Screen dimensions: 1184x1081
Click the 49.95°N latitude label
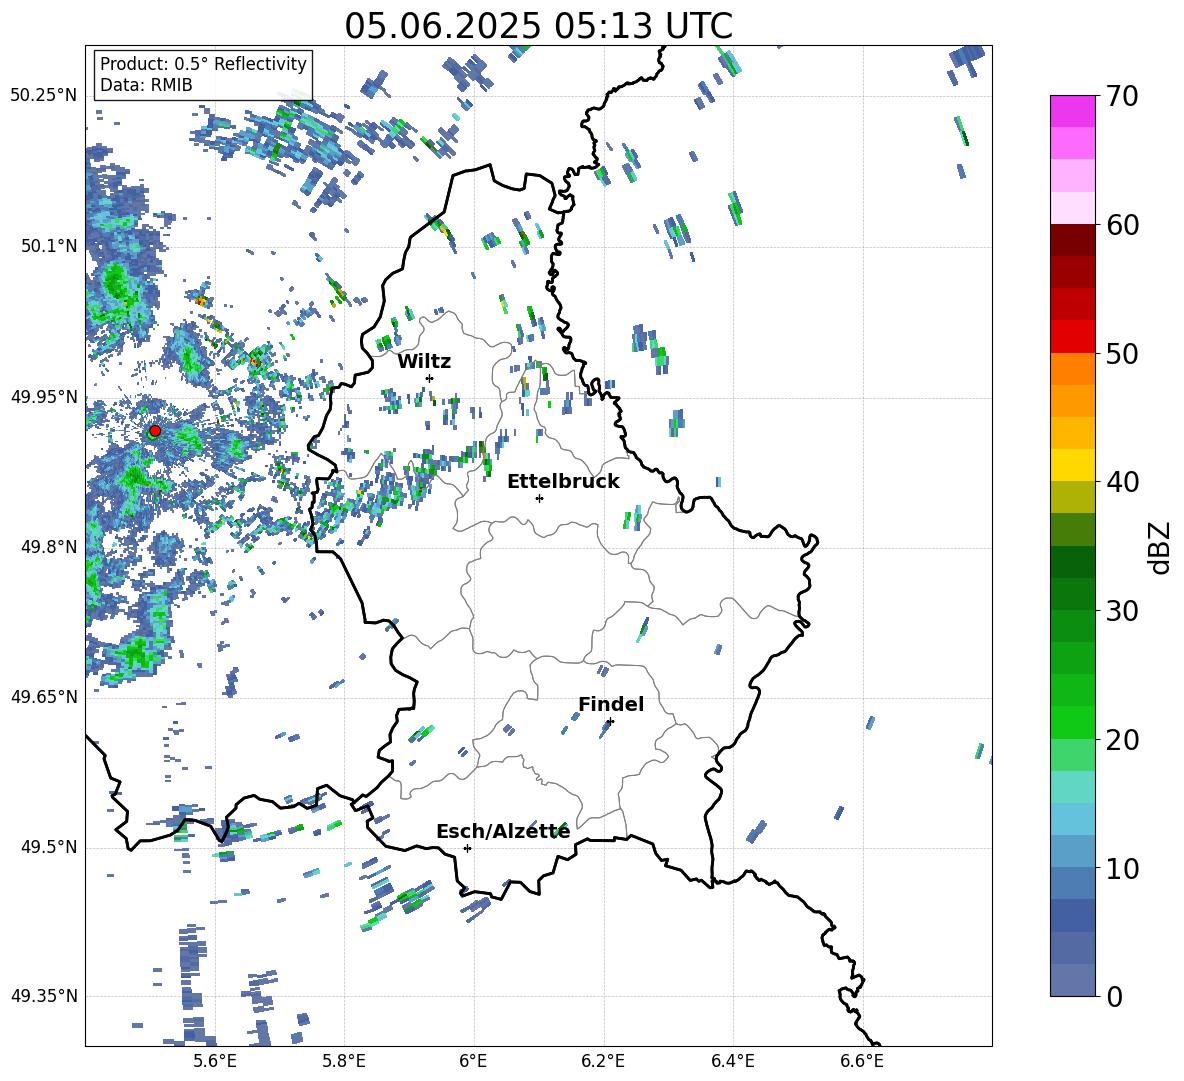click(x=44, y=396)
